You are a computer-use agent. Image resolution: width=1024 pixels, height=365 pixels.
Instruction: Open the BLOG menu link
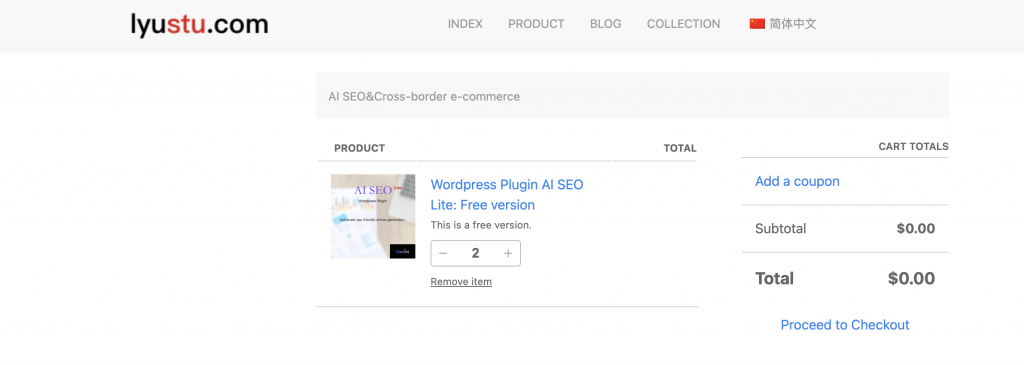coord(605,24)
